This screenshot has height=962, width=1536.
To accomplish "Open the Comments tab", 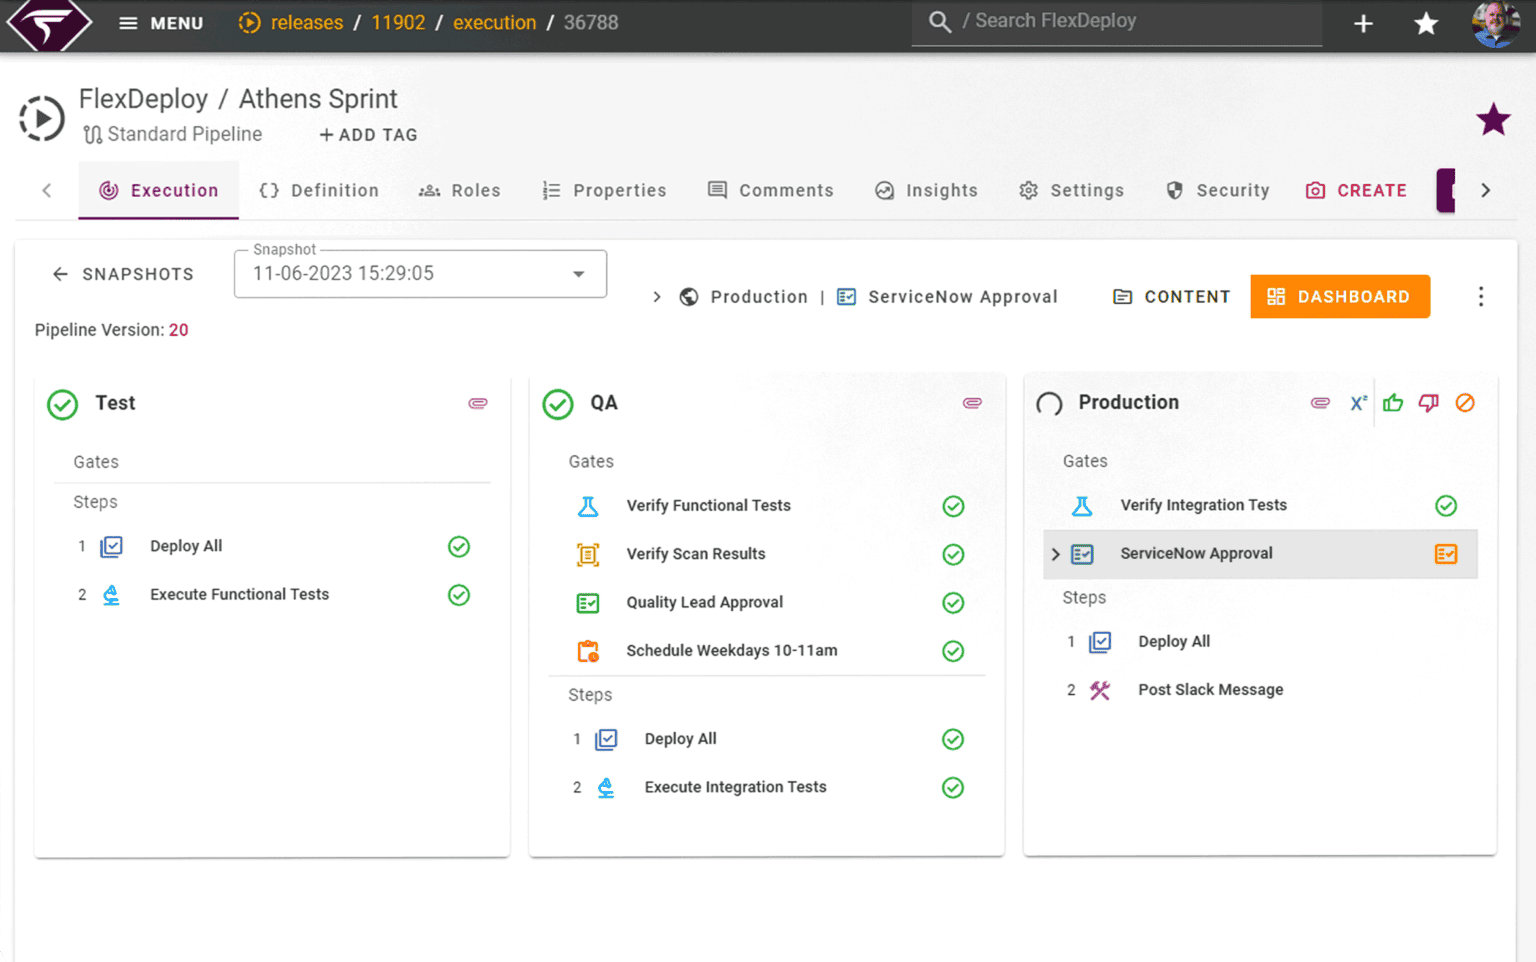I will coord(770,190).
